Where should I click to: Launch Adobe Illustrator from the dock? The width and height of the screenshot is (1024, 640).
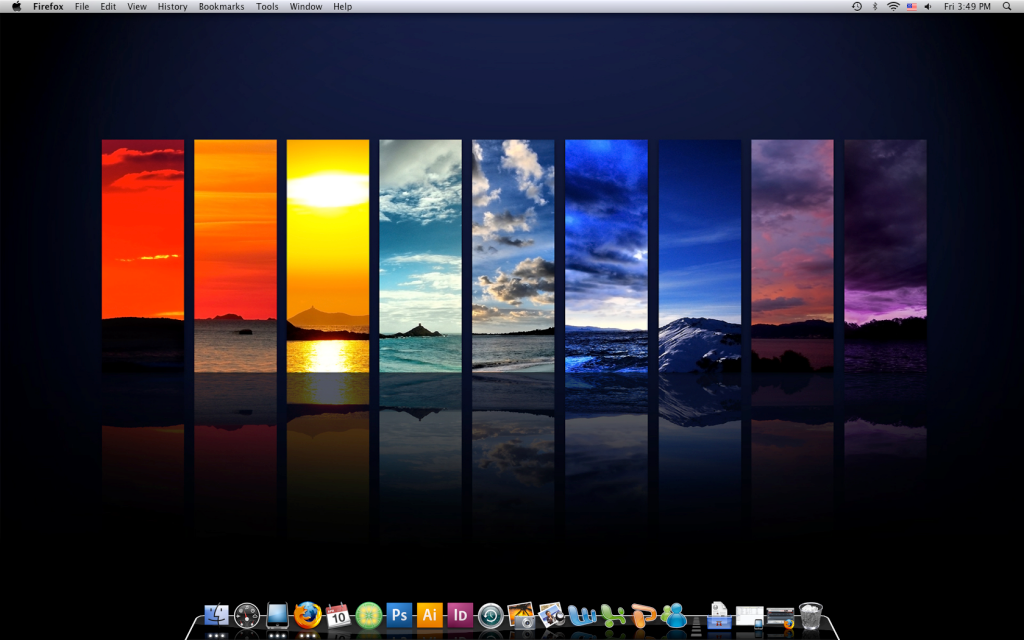pos(430,615)
